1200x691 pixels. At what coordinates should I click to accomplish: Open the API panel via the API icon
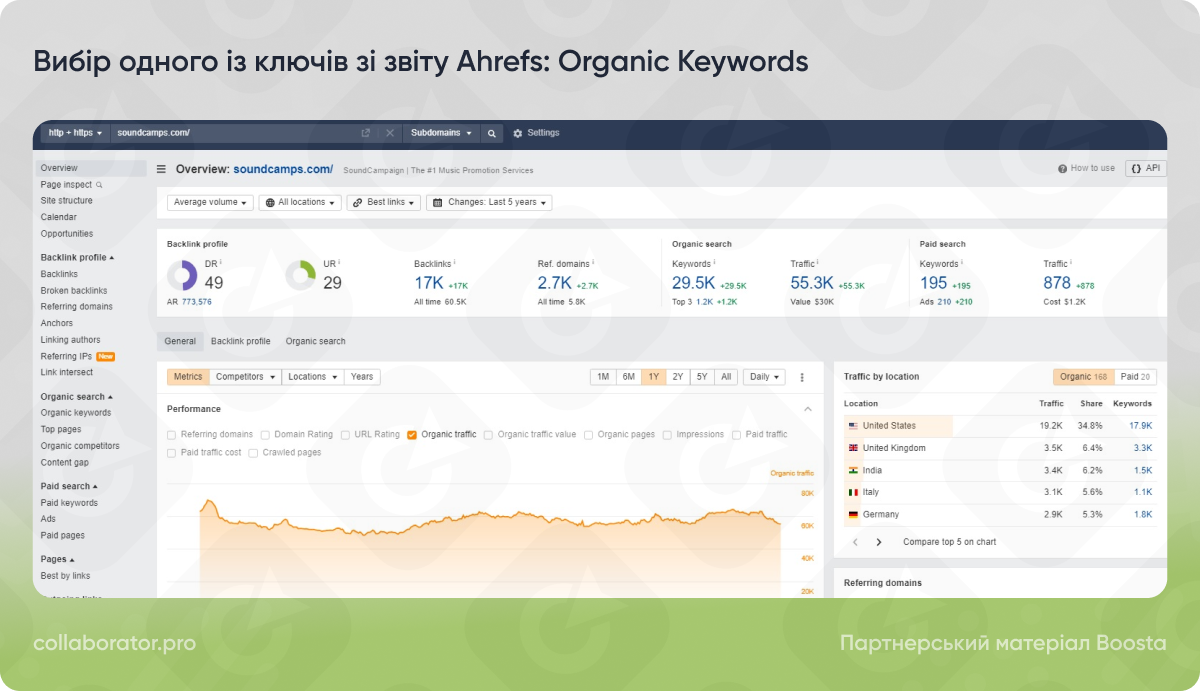1146,168
